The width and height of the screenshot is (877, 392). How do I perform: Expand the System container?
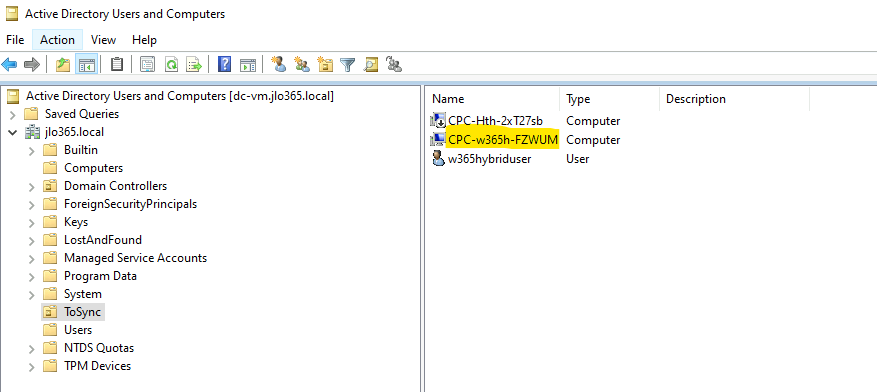[x=32, y=294]
